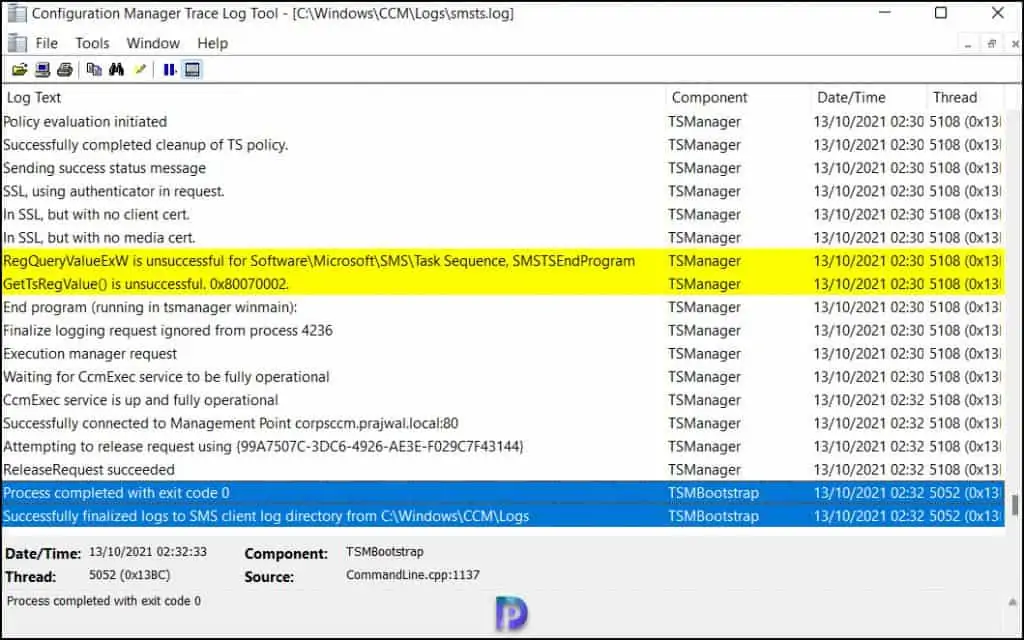Click 'CommandLine.cpp:1137' source value in details
This screenshot has height=640, width=1024.
(413, 575)
